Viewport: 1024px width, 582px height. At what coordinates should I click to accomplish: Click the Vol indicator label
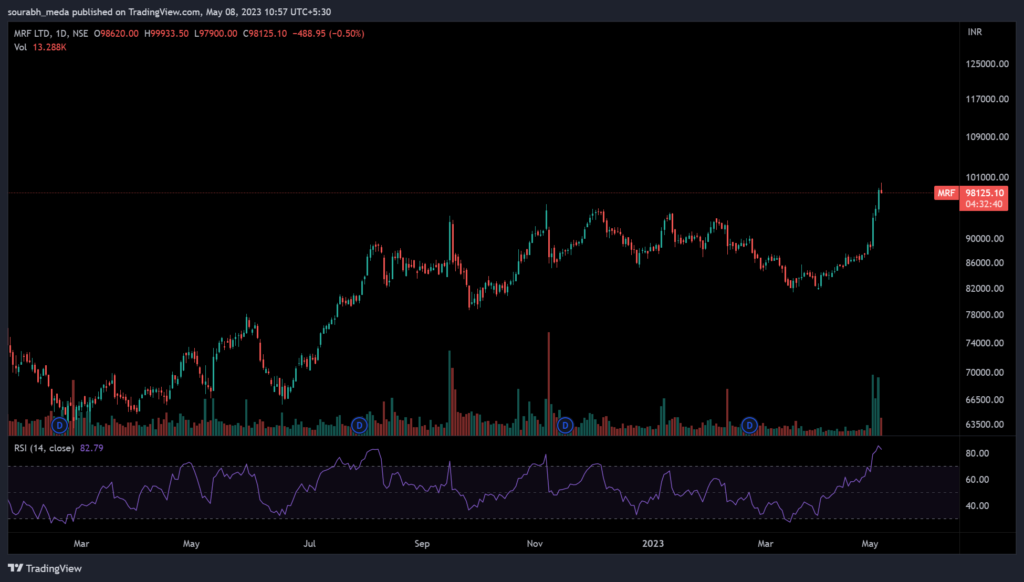click(x=20, y=47)
